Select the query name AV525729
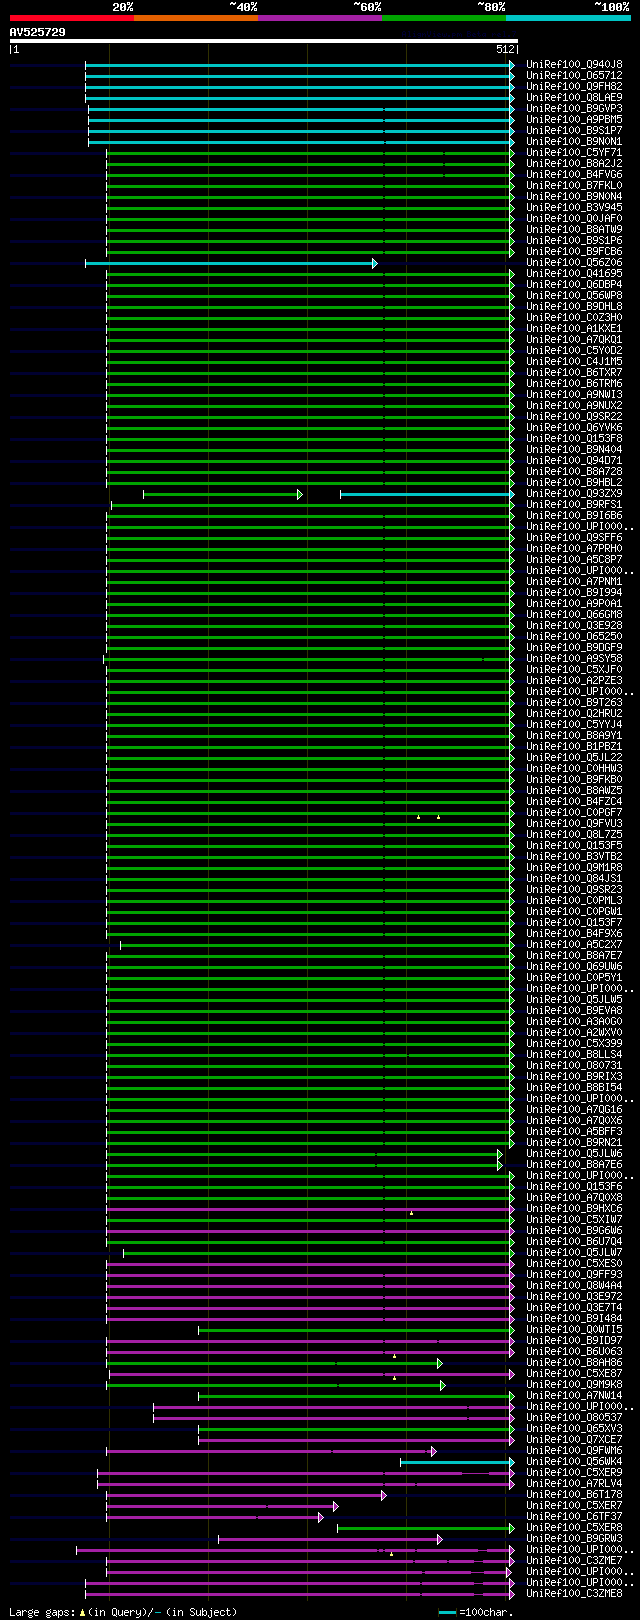This screenshot has width=640, height=1620. (x=38, y=32)
